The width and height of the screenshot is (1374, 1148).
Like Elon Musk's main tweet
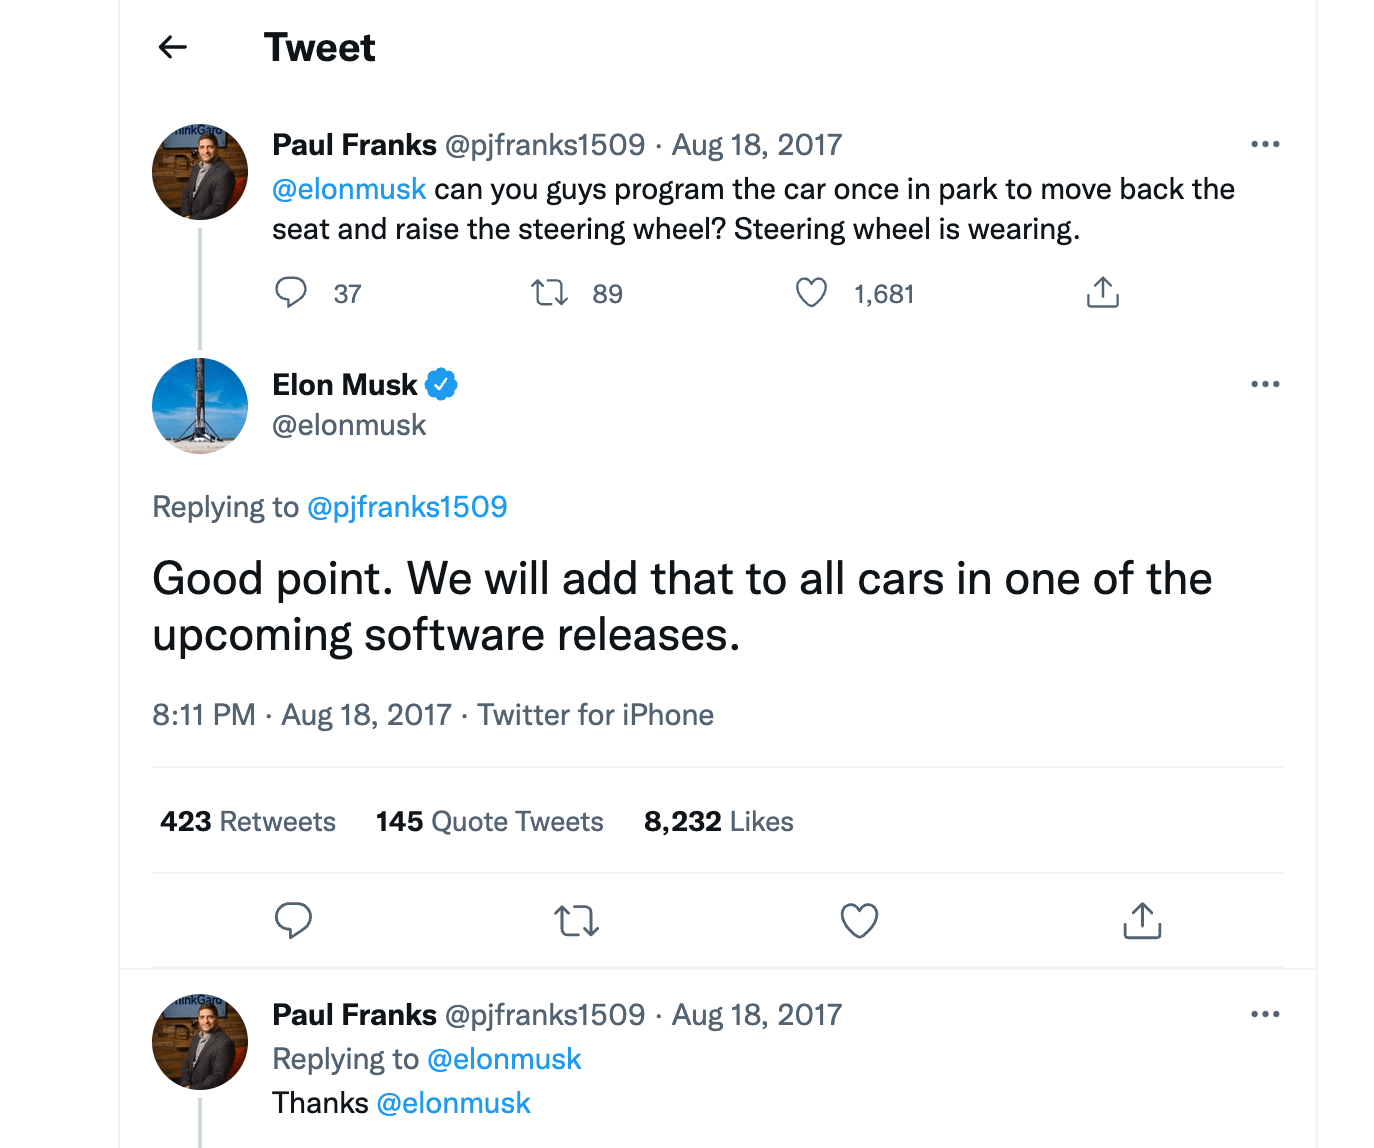click(x=859, y=920)
